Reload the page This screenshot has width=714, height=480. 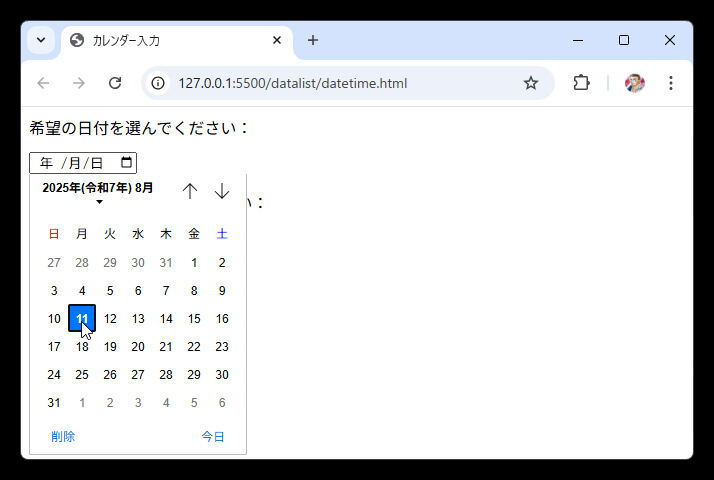pos(115,83)
